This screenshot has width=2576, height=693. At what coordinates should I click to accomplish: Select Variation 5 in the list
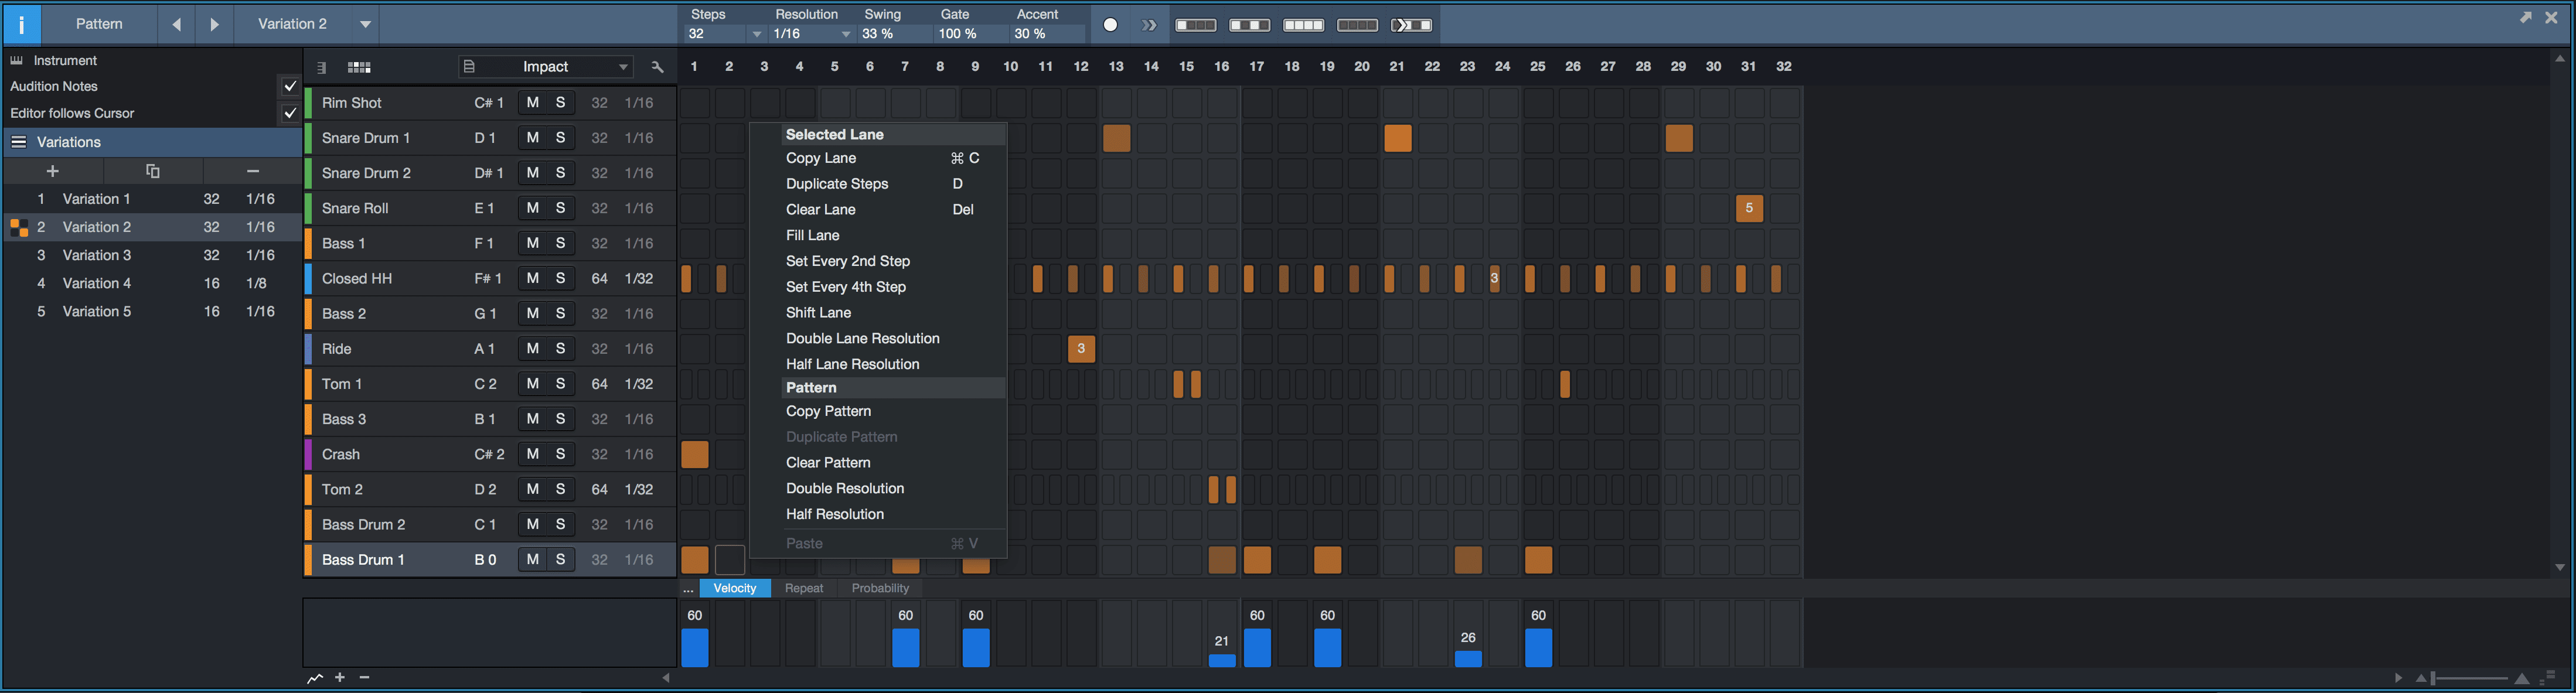tap(152, 311)
